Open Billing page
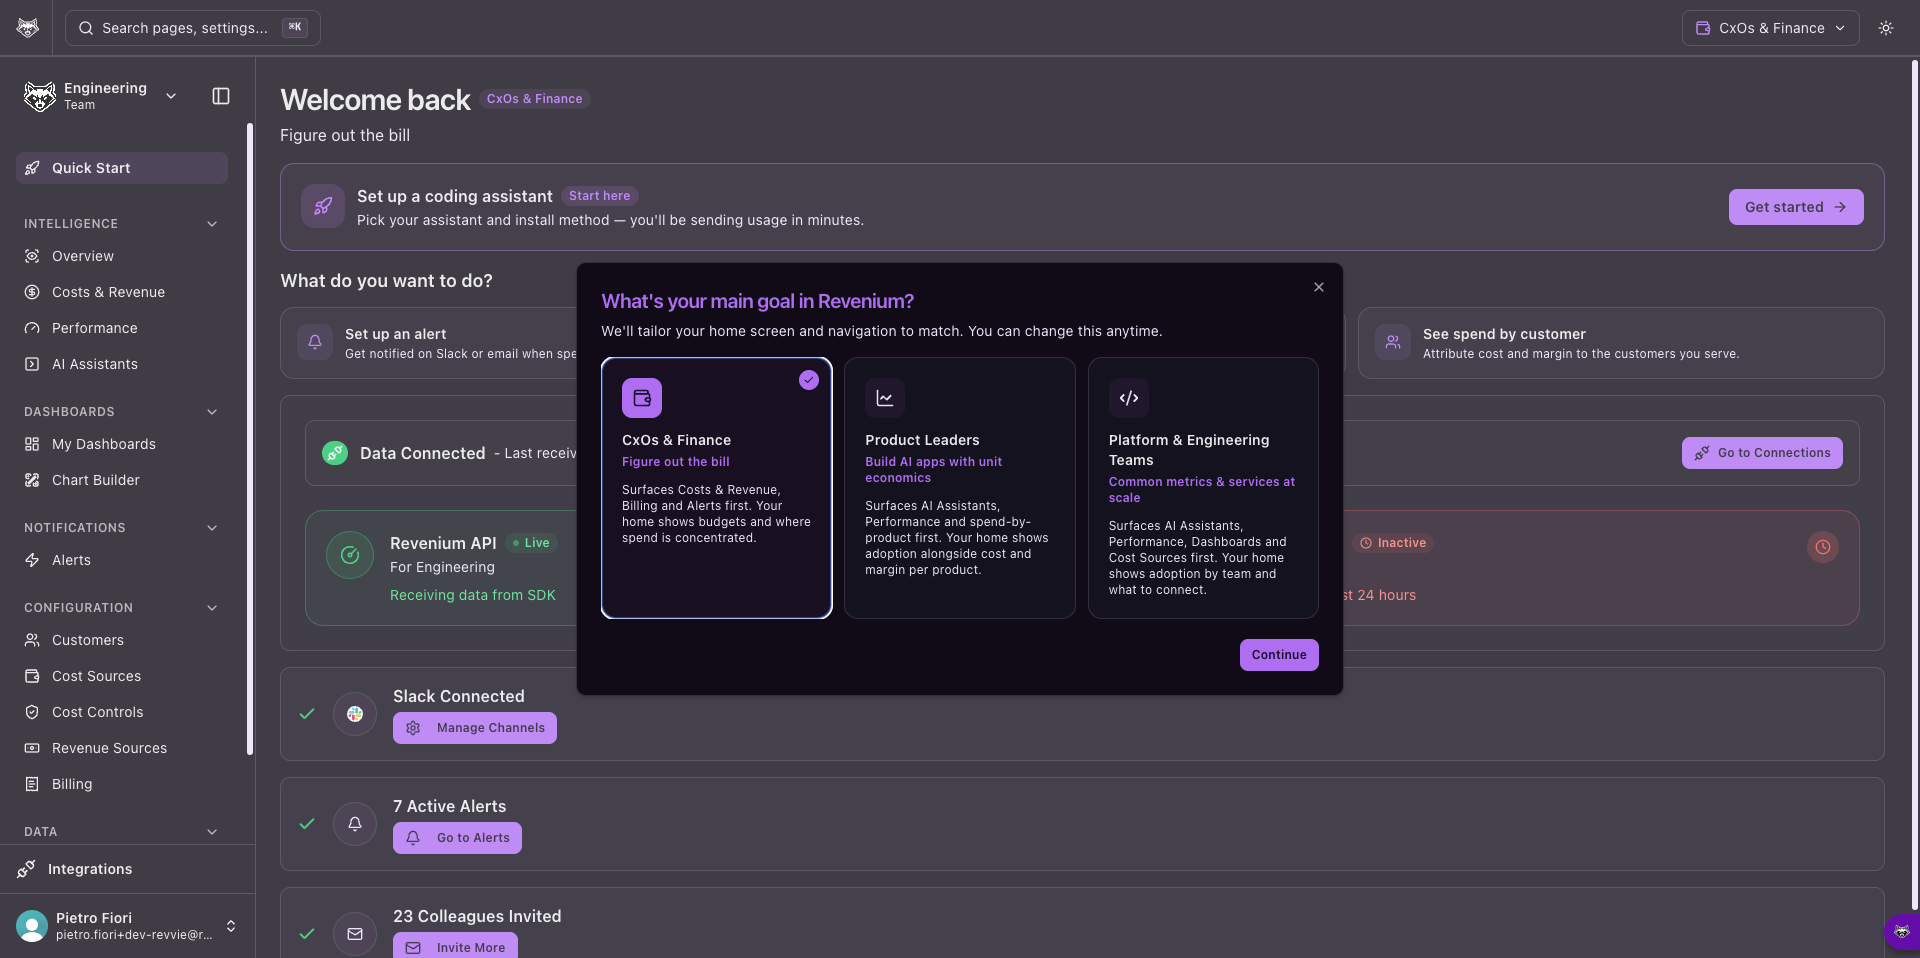Image resolution: width=1920 pixels, height=958 pixels. tap(122, 784)
